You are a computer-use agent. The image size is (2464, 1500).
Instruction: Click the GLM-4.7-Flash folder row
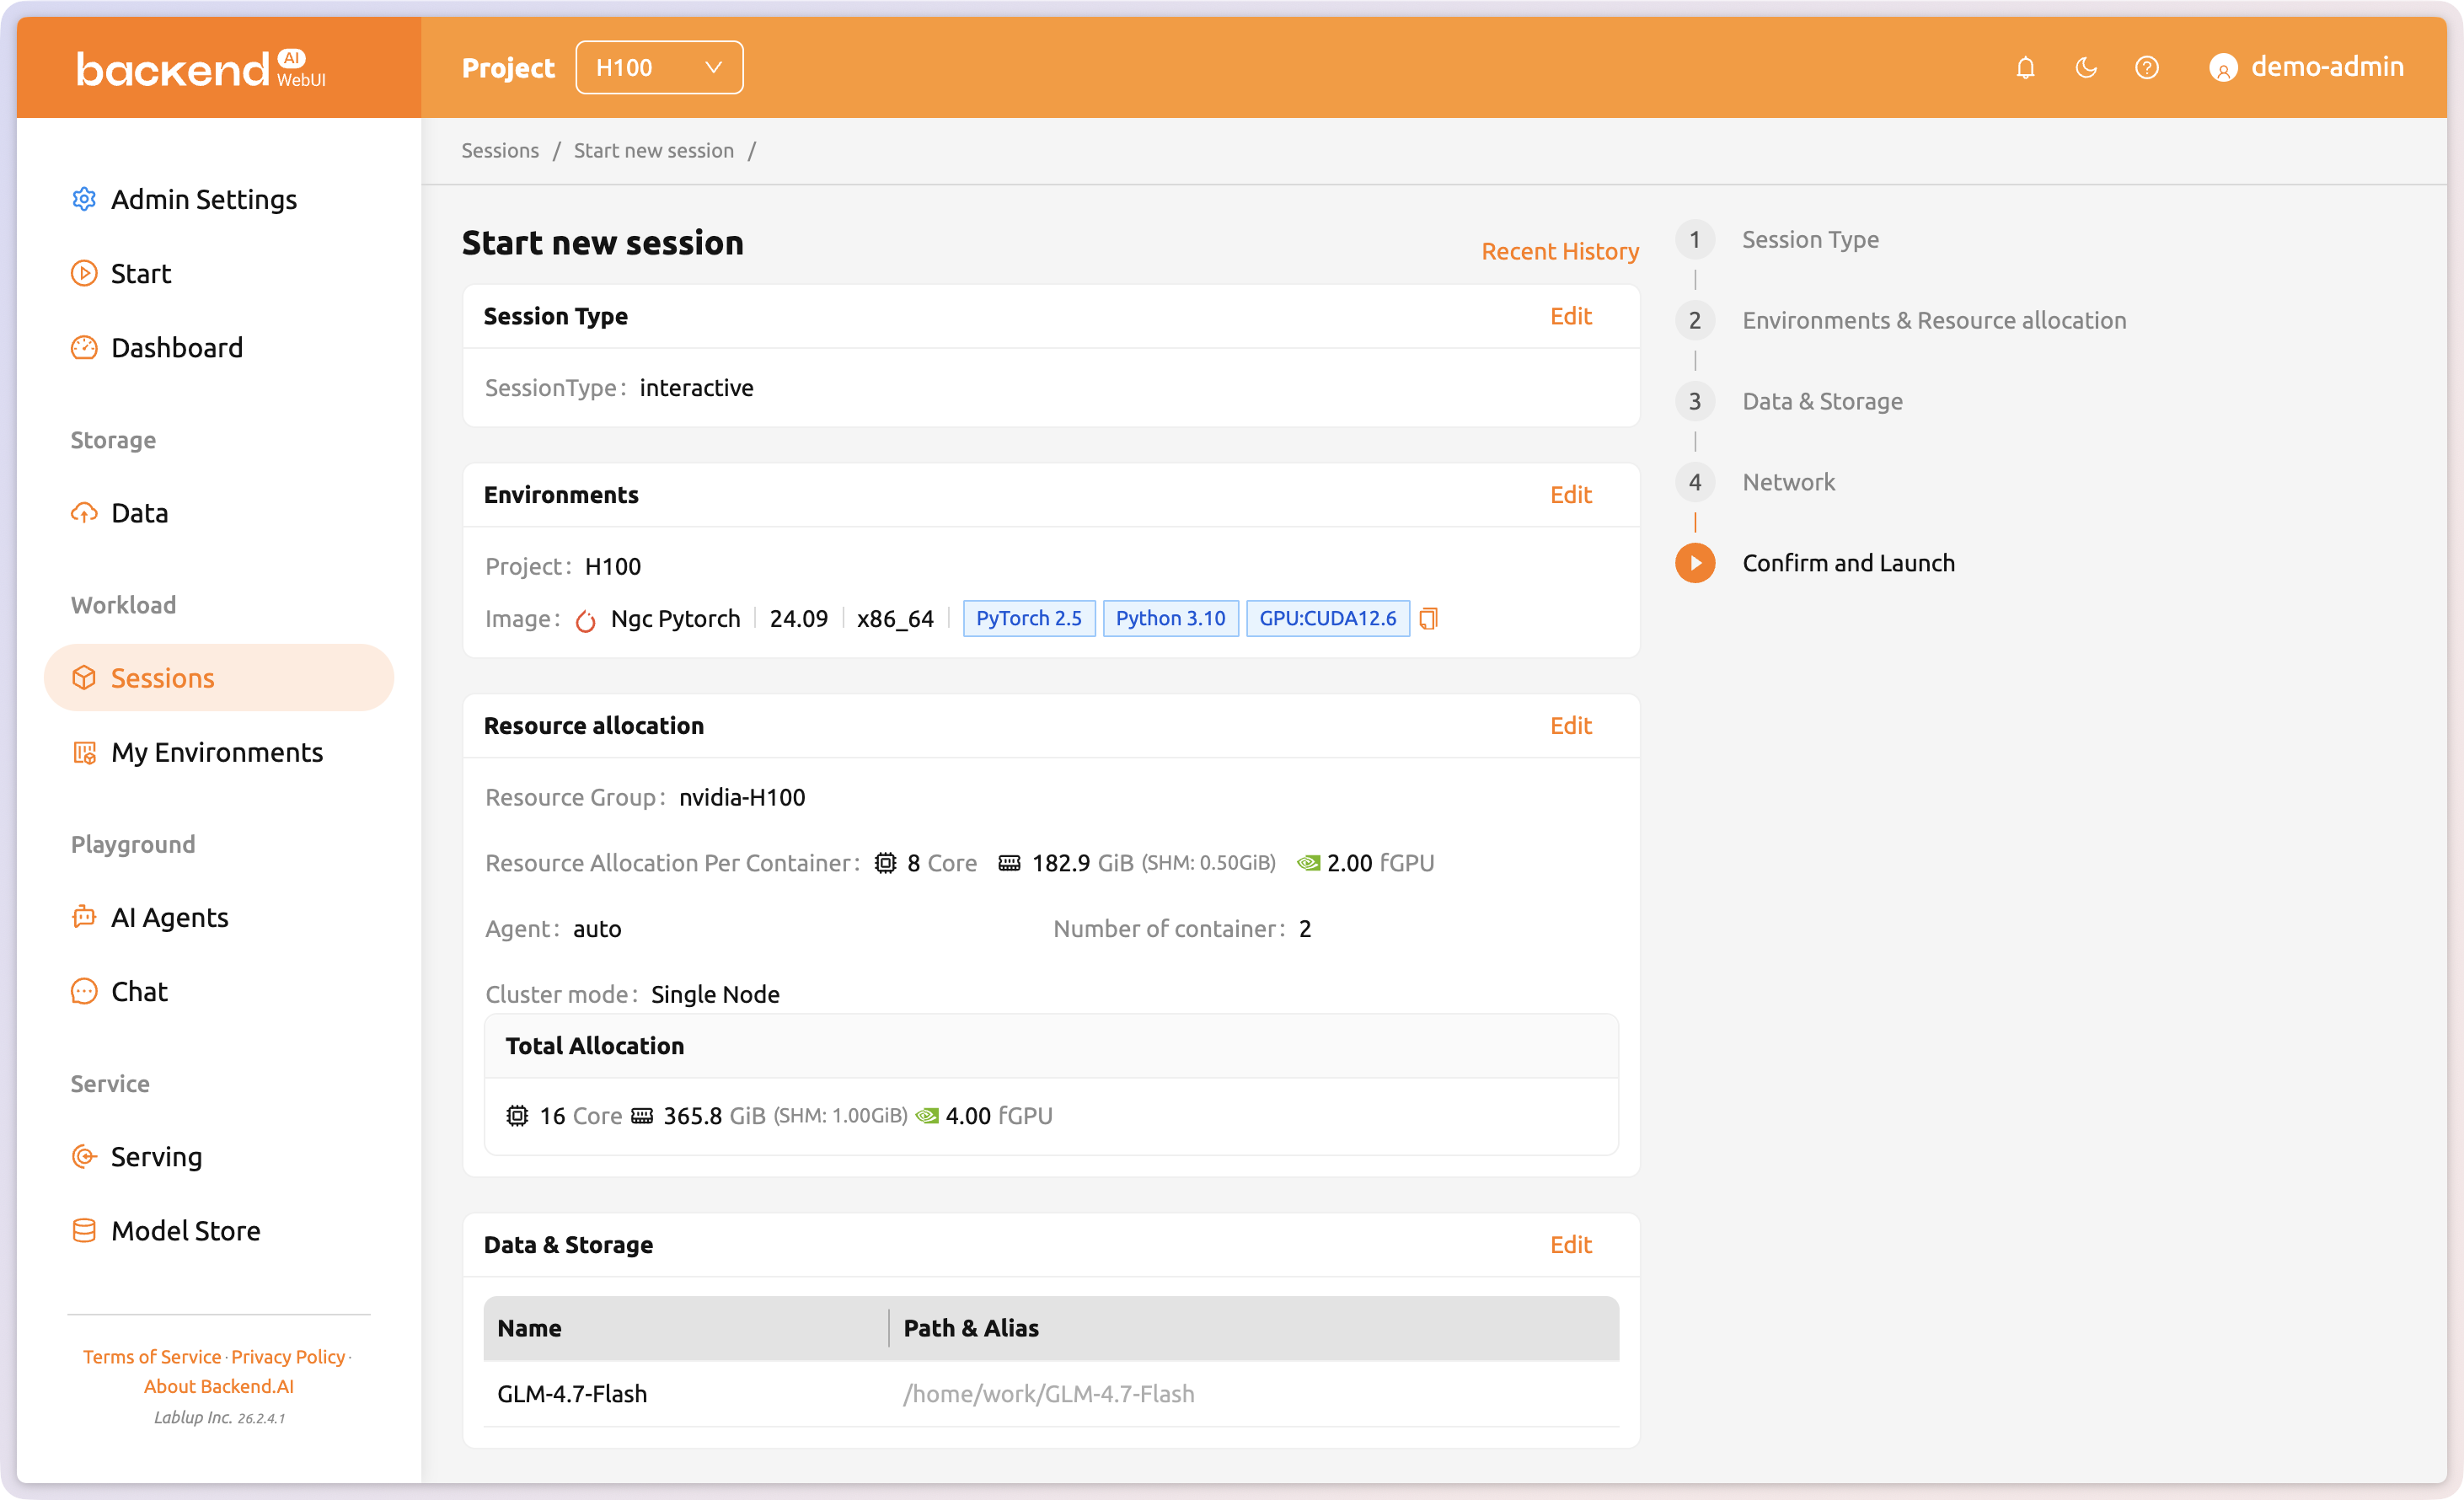(x=572, y=1393)
